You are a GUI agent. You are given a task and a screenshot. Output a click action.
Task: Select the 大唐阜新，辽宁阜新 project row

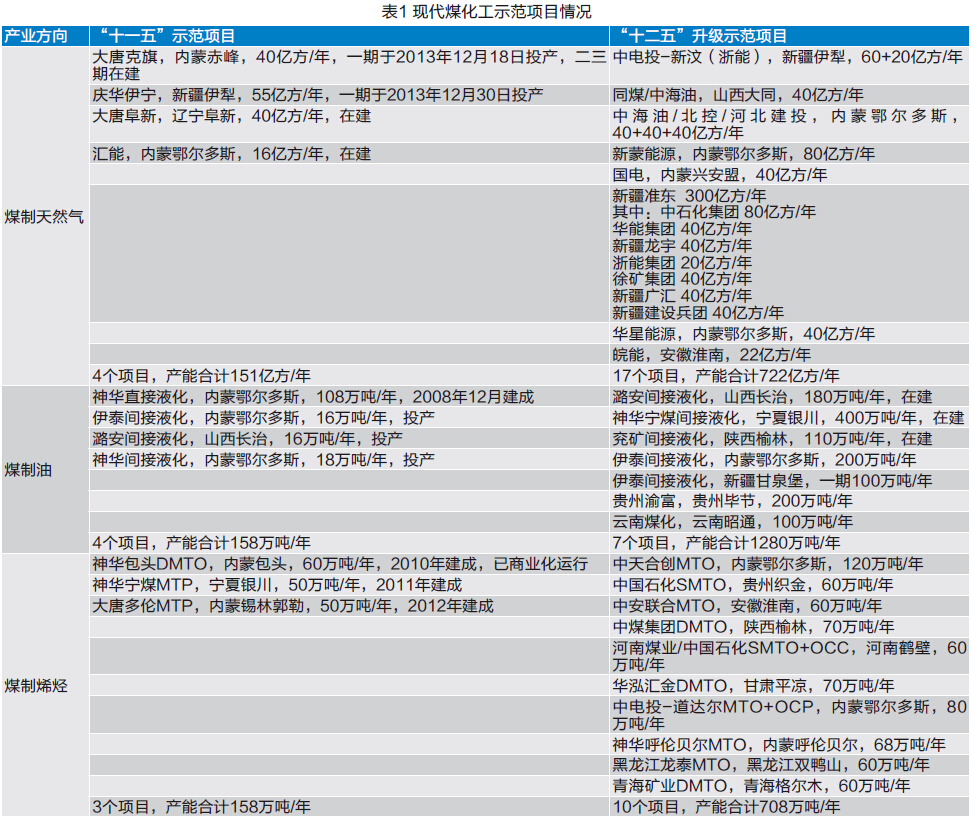pyautogui.click(x=349, y=124)
